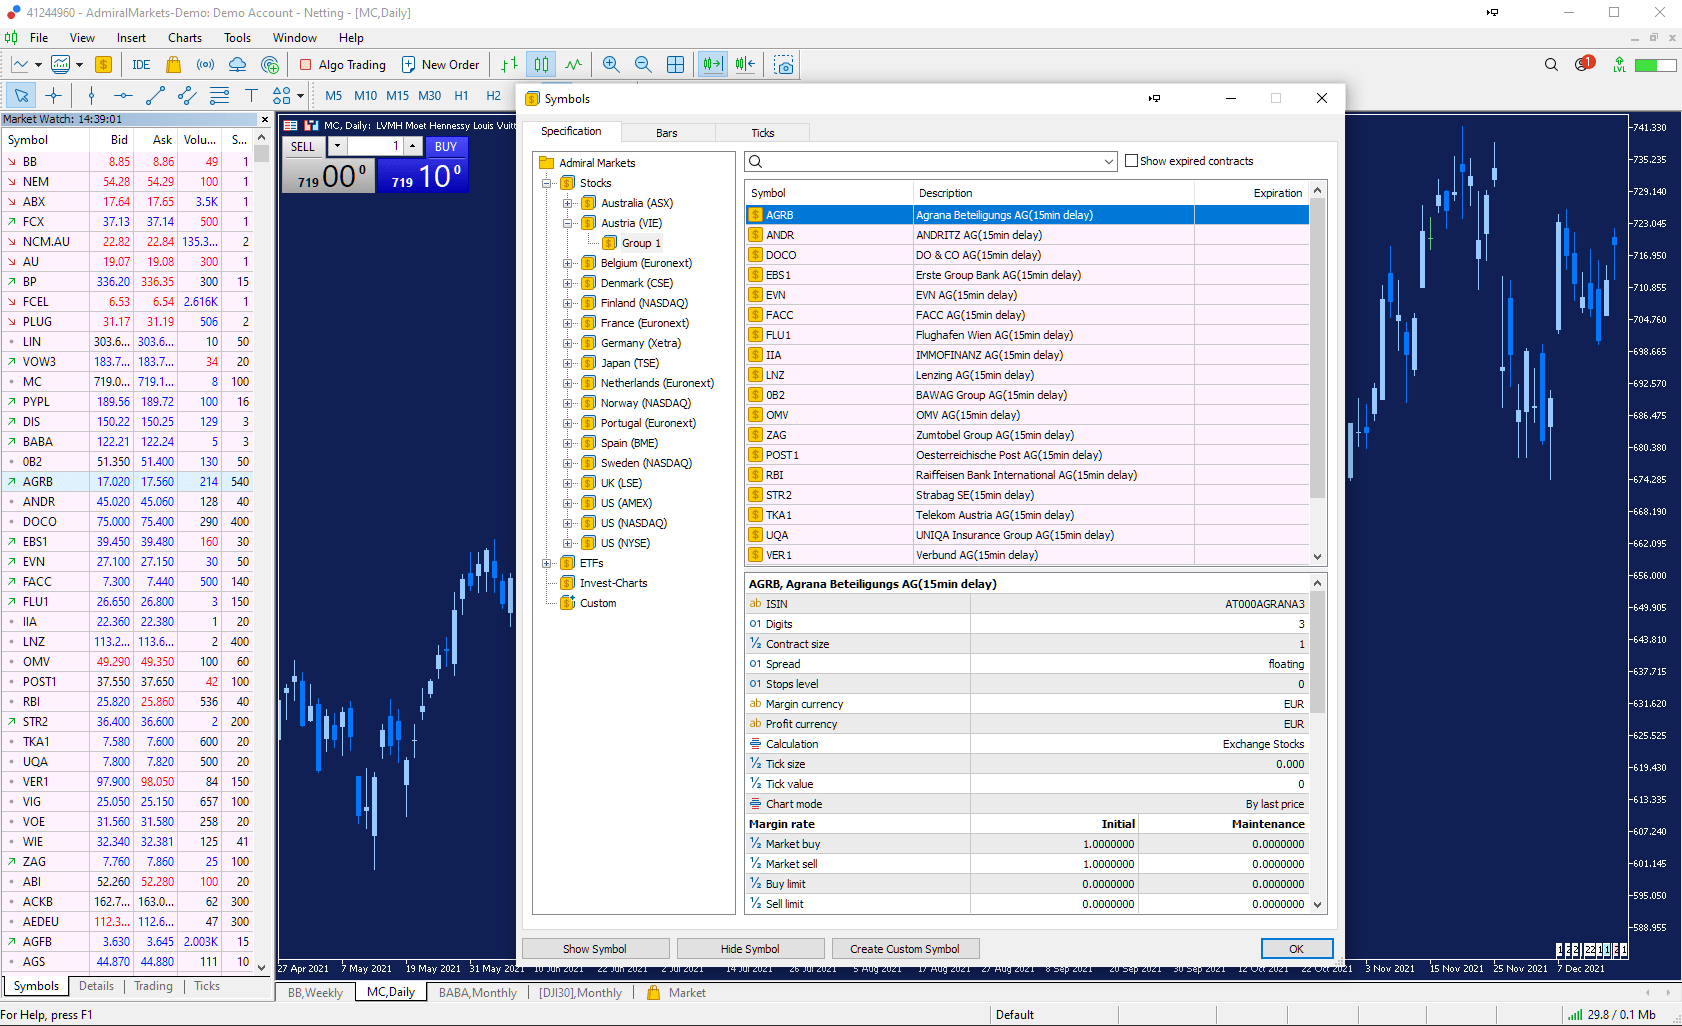The width and height of the screenshot is (1682, 1026).
Task: Switch chart to line chart style
Action: [x=573, y=65]
